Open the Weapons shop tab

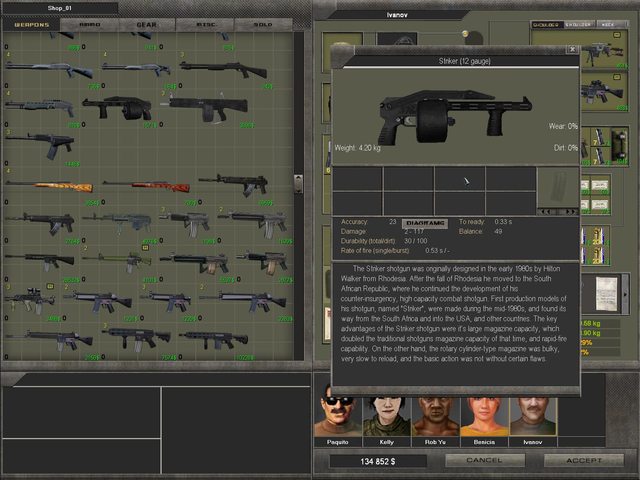click(31, 25)
